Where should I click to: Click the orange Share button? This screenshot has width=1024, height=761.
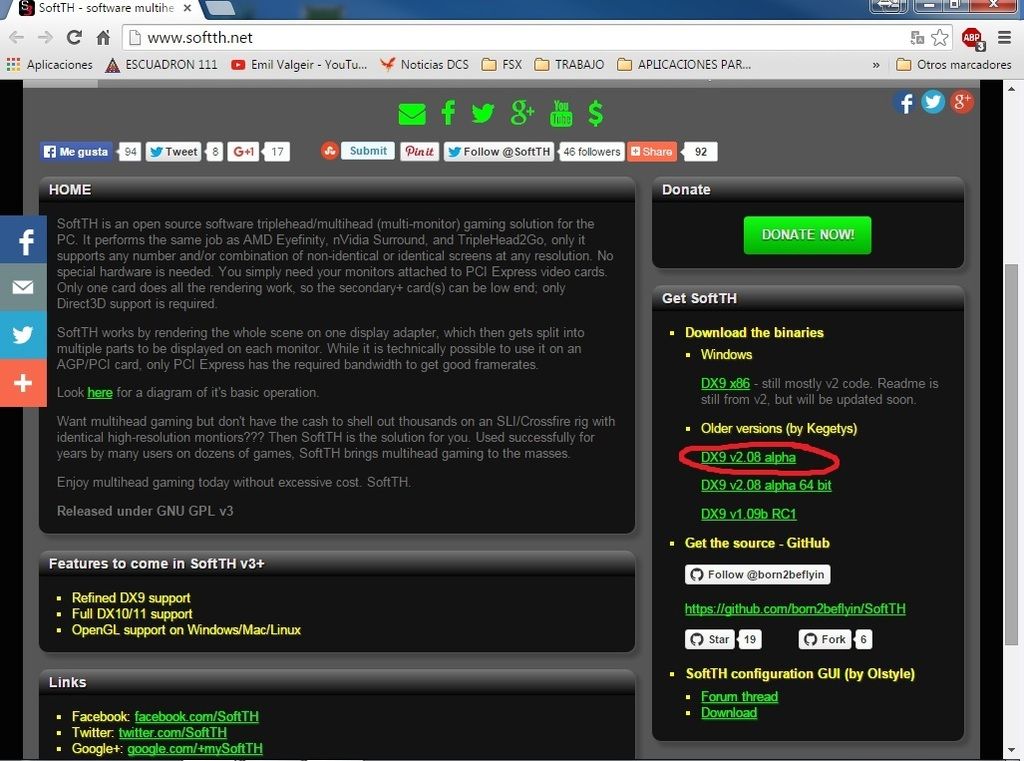pos(651,152)
